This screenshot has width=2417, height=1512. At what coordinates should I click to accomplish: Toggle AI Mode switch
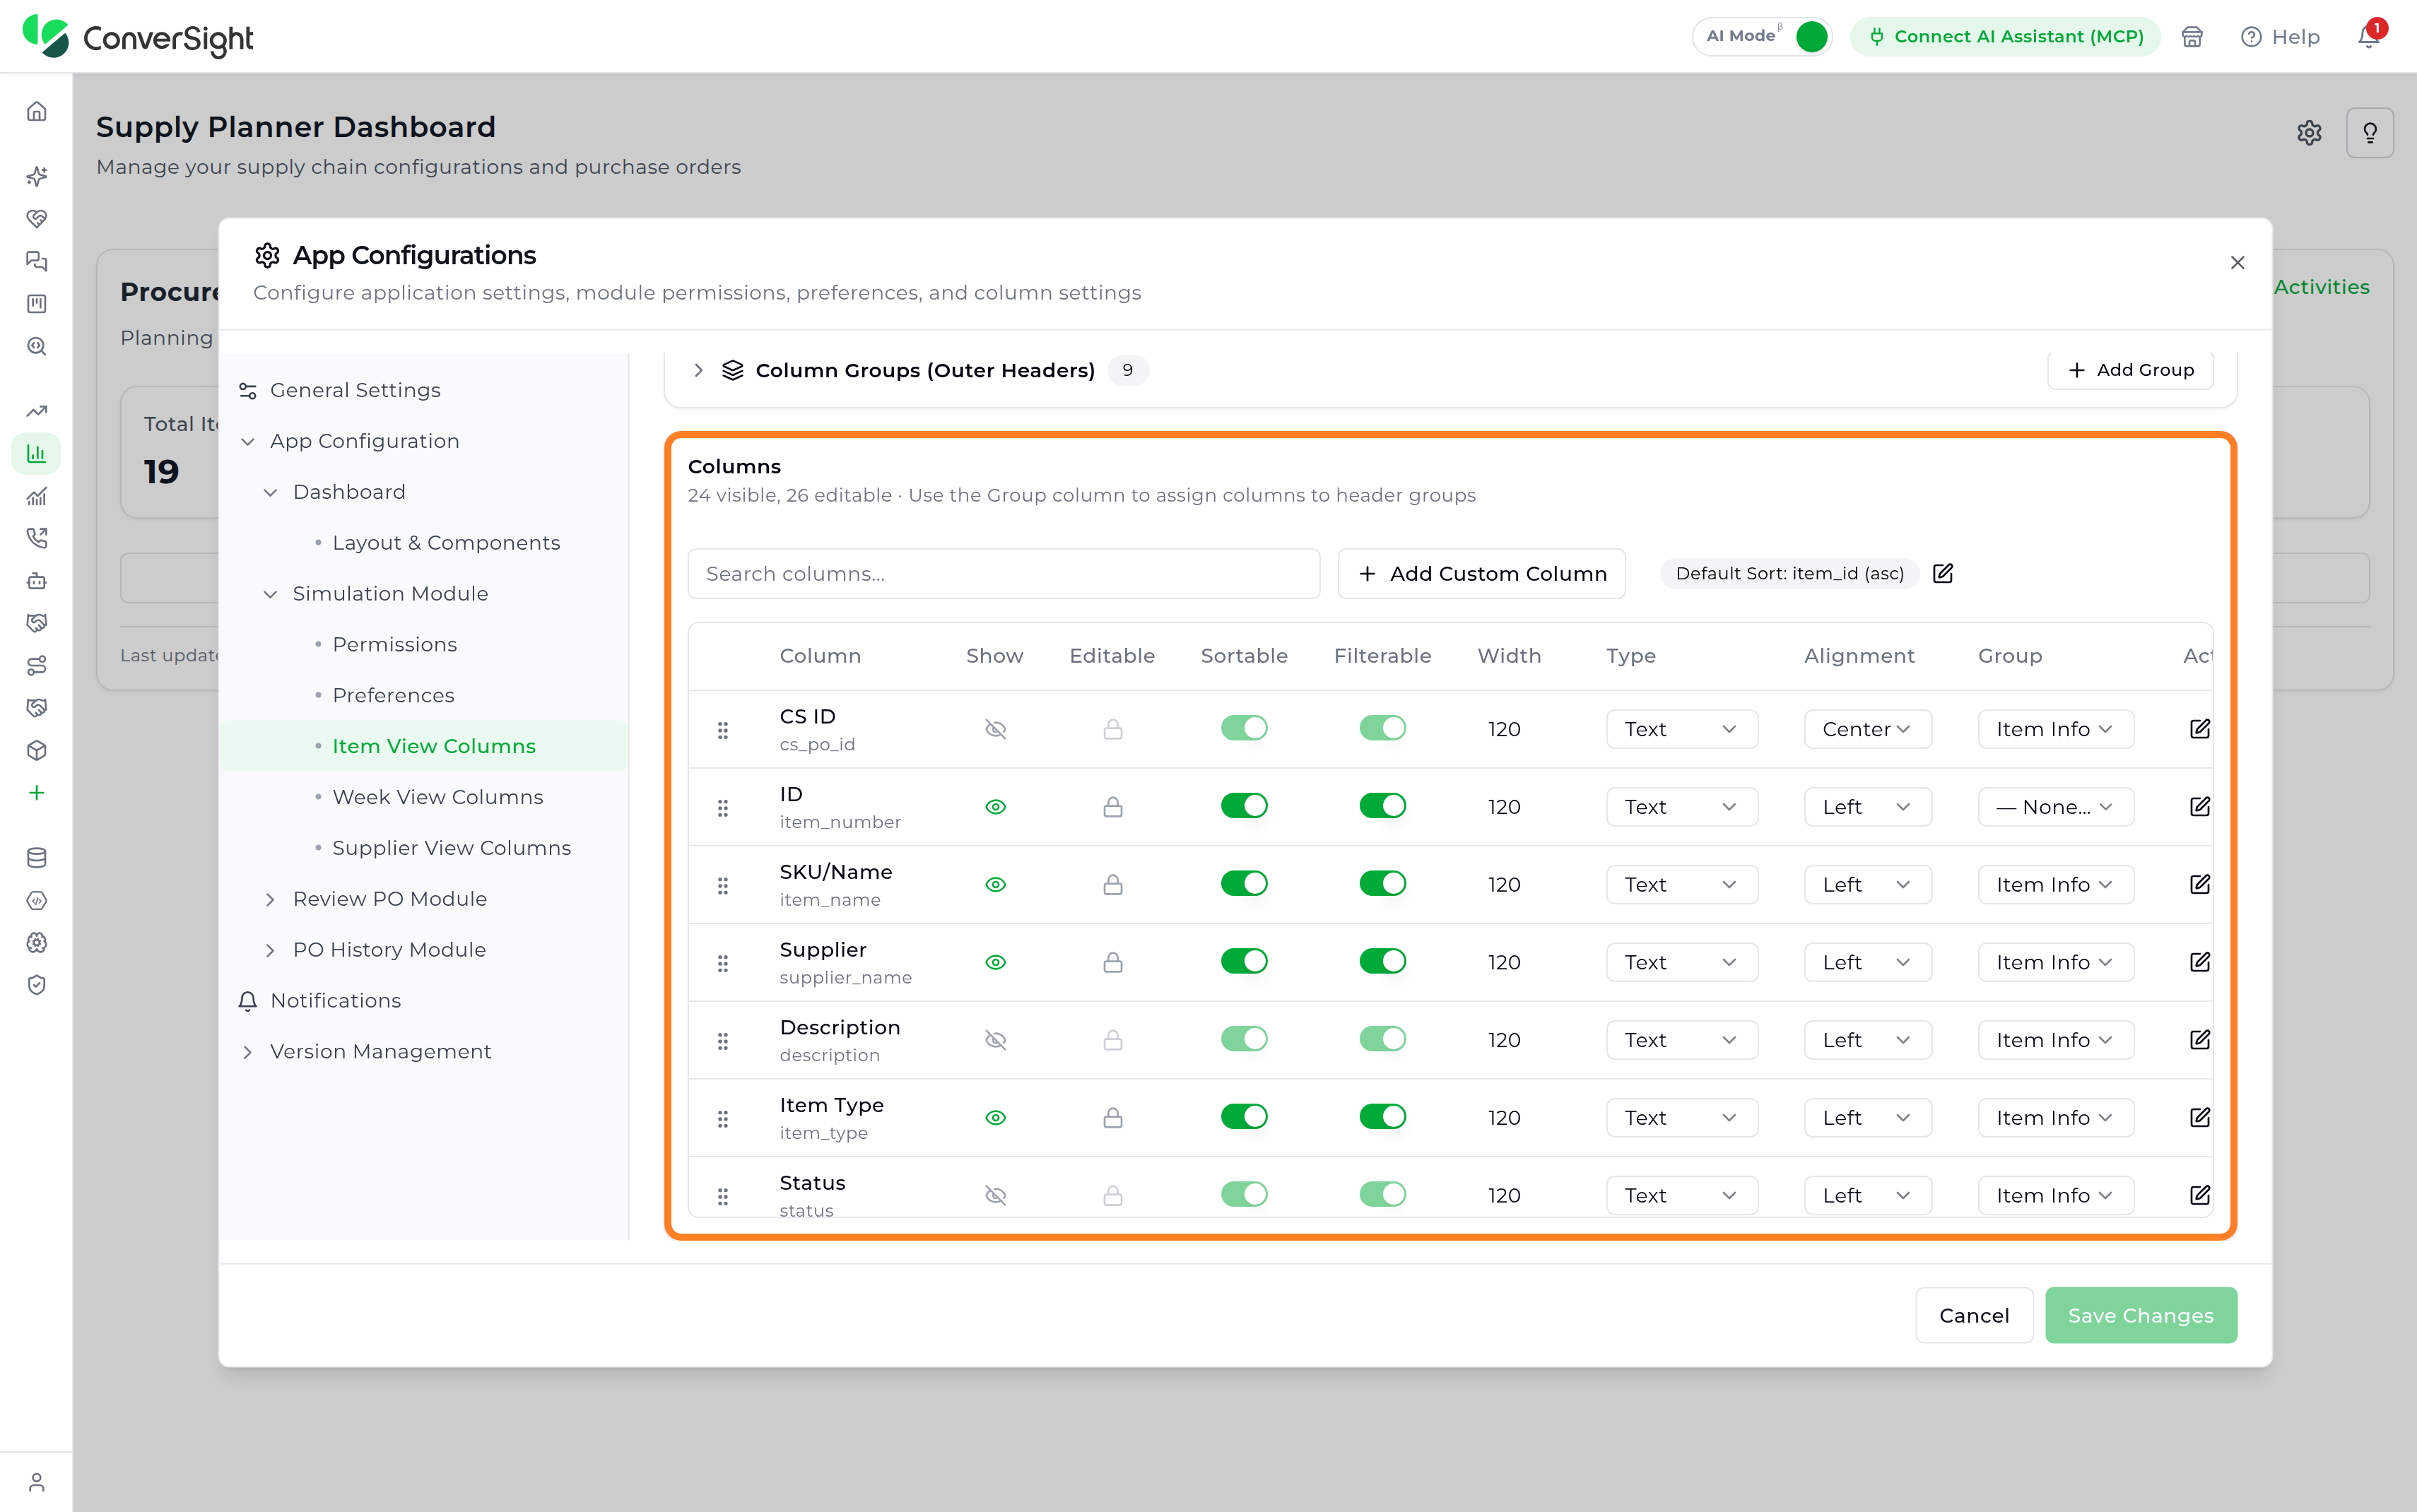pyautogui.click(x=1811, y=37)
